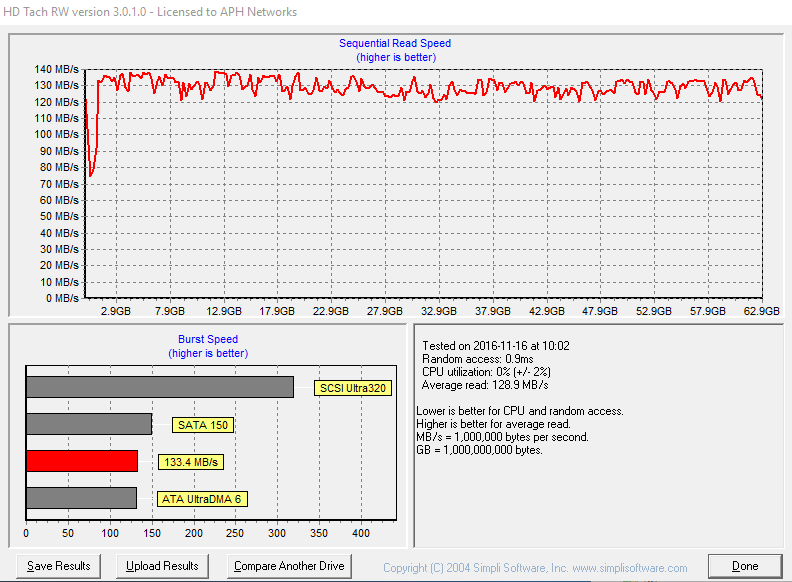Screen dimensions: 792x582
Task: Click the 140 MB/s y-axis label
Action: [56, 69]
